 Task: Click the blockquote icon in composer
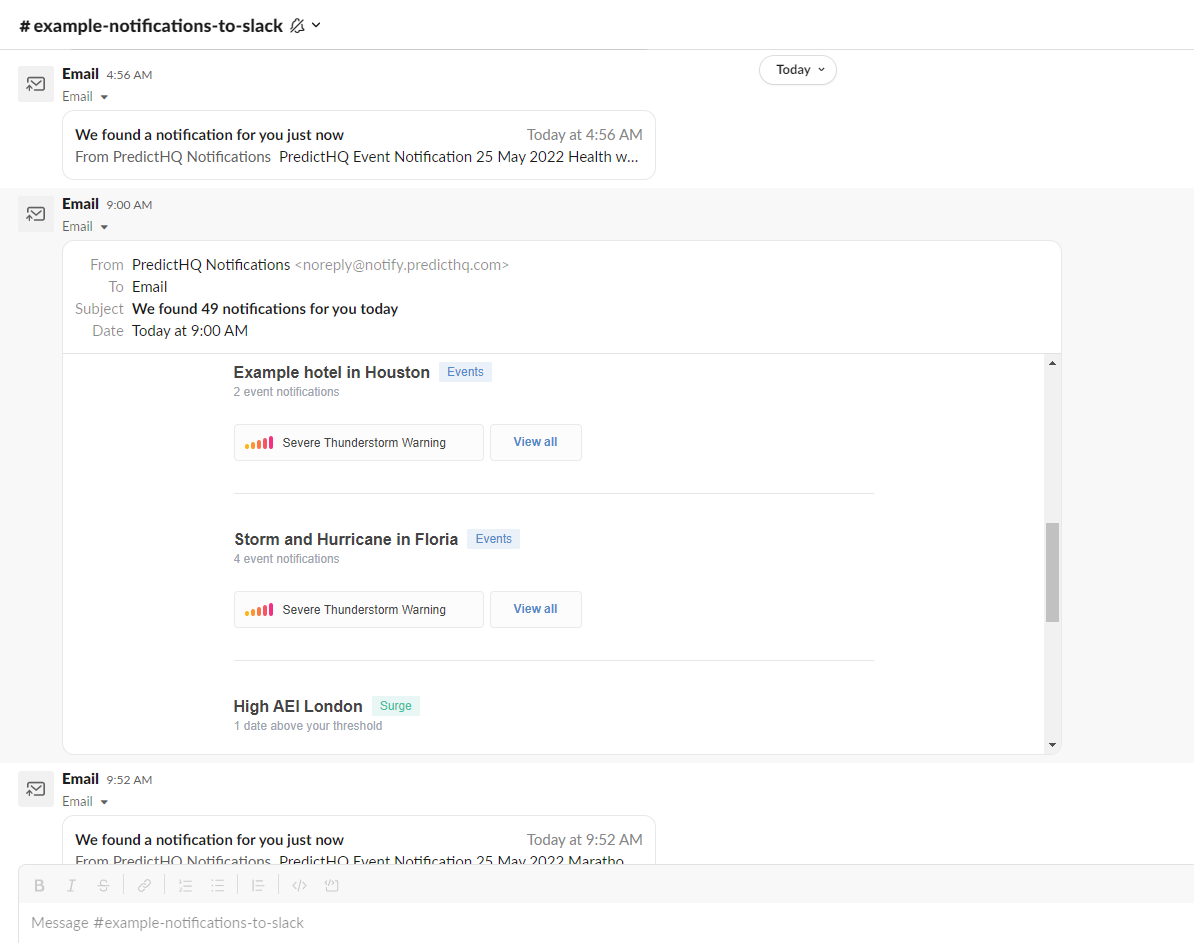[x=257, y=885]
